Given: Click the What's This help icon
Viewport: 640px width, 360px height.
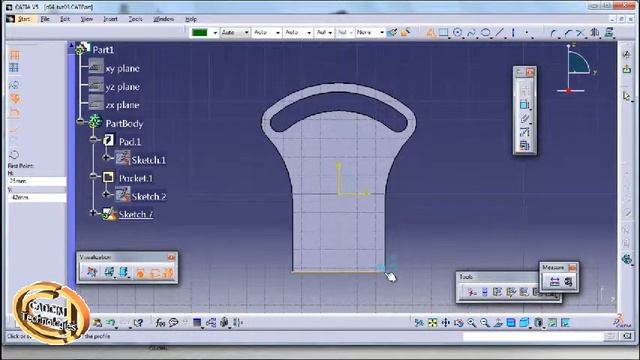Looking at the screenshot, I should 138,323.
